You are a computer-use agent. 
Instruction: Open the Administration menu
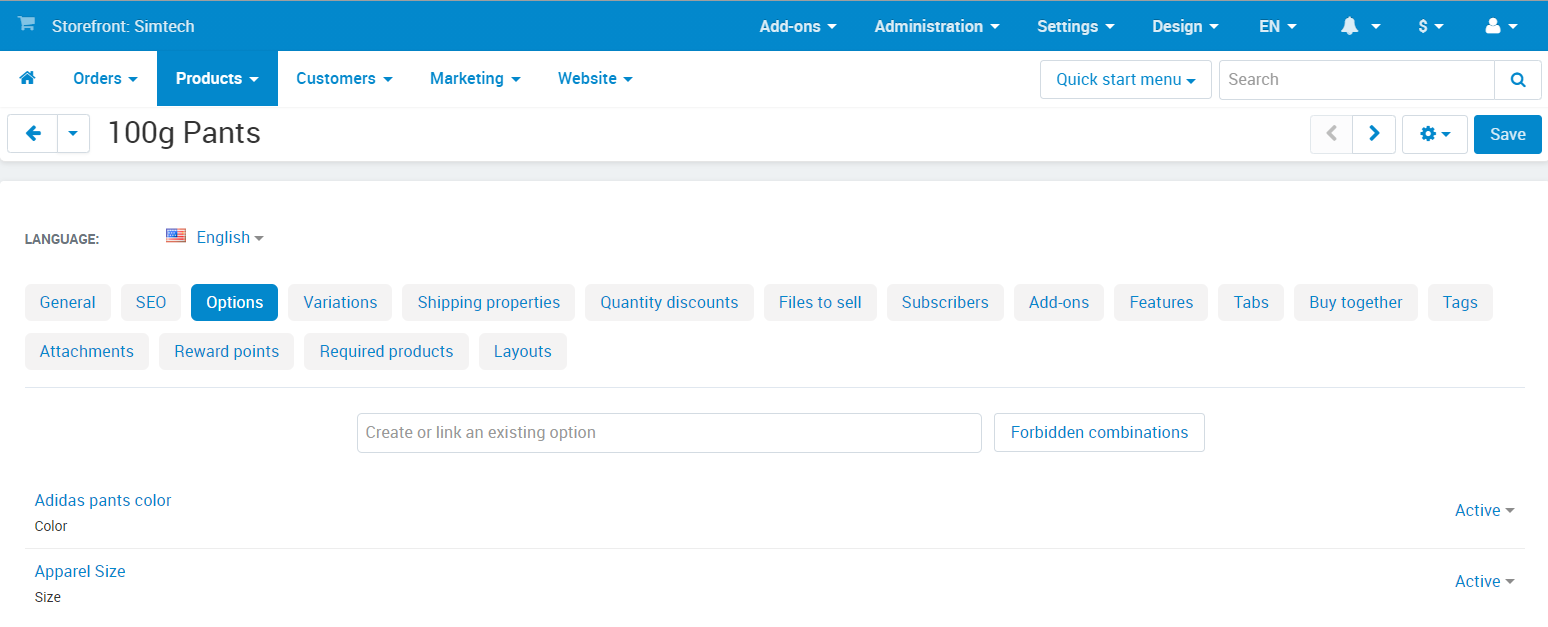(936, 27)
